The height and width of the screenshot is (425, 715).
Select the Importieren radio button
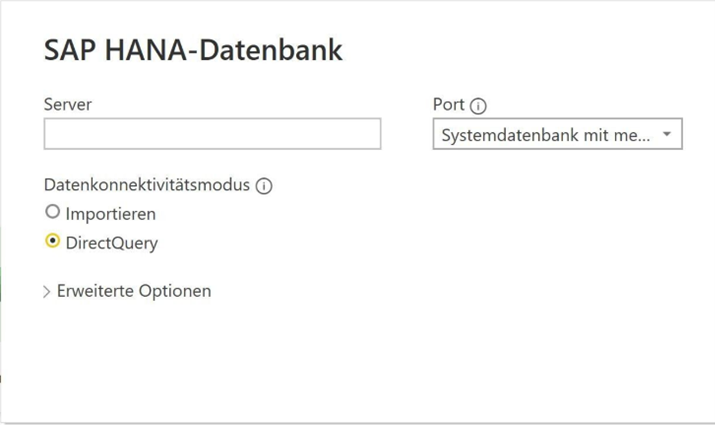coord(52,212)
